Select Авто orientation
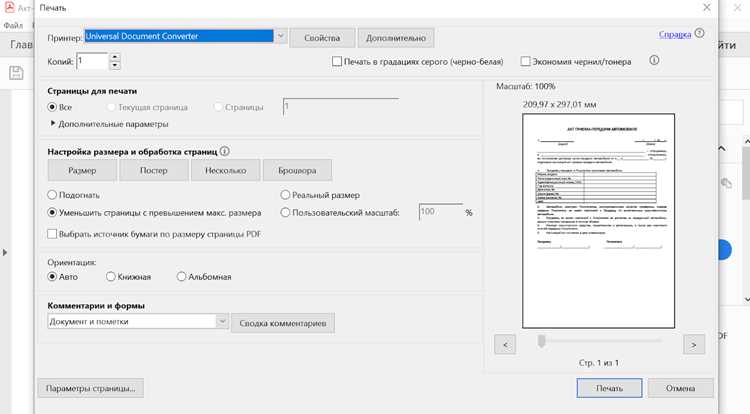Image resolution: width=750 pixels, height=414 pixels. [x=52, y=276]
